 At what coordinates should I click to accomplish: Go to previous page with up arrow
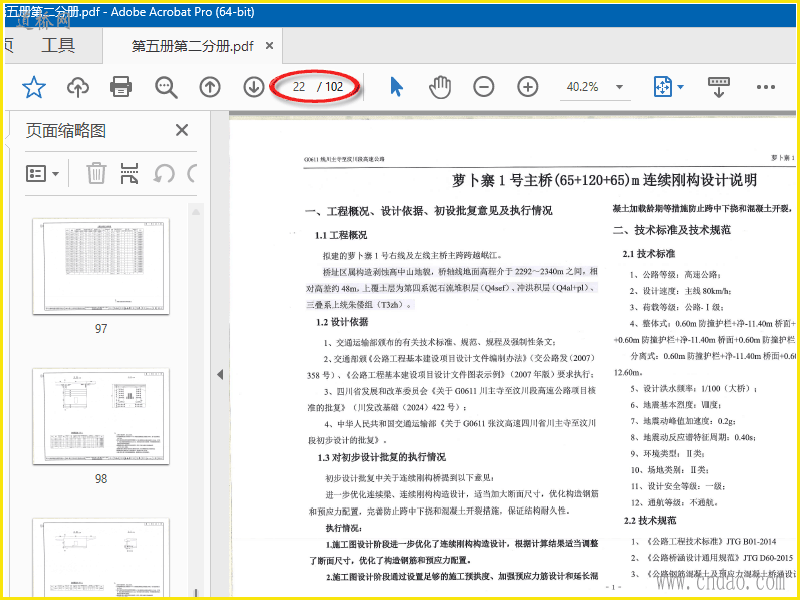210,87
